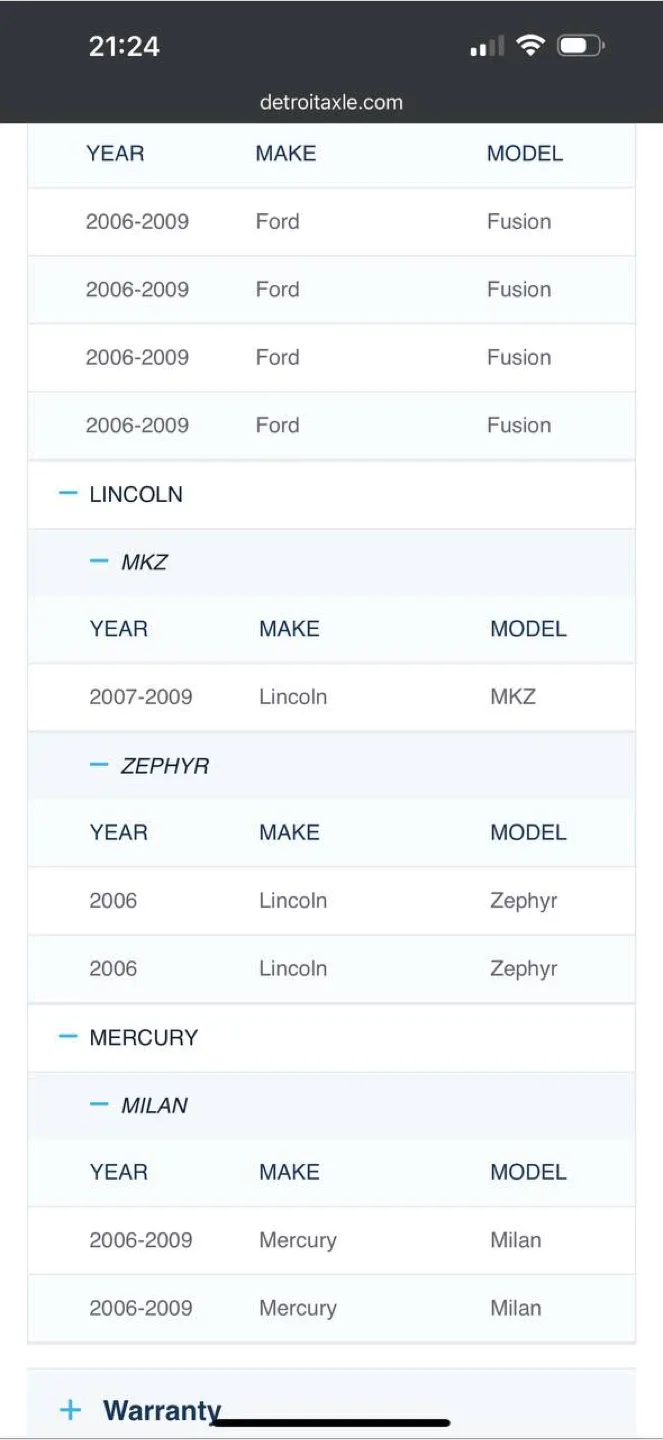Image resolution: width=663 pixels, height=1440 pixels.
Task: Click the Warranty plus icon
Action: (70, 1410)
